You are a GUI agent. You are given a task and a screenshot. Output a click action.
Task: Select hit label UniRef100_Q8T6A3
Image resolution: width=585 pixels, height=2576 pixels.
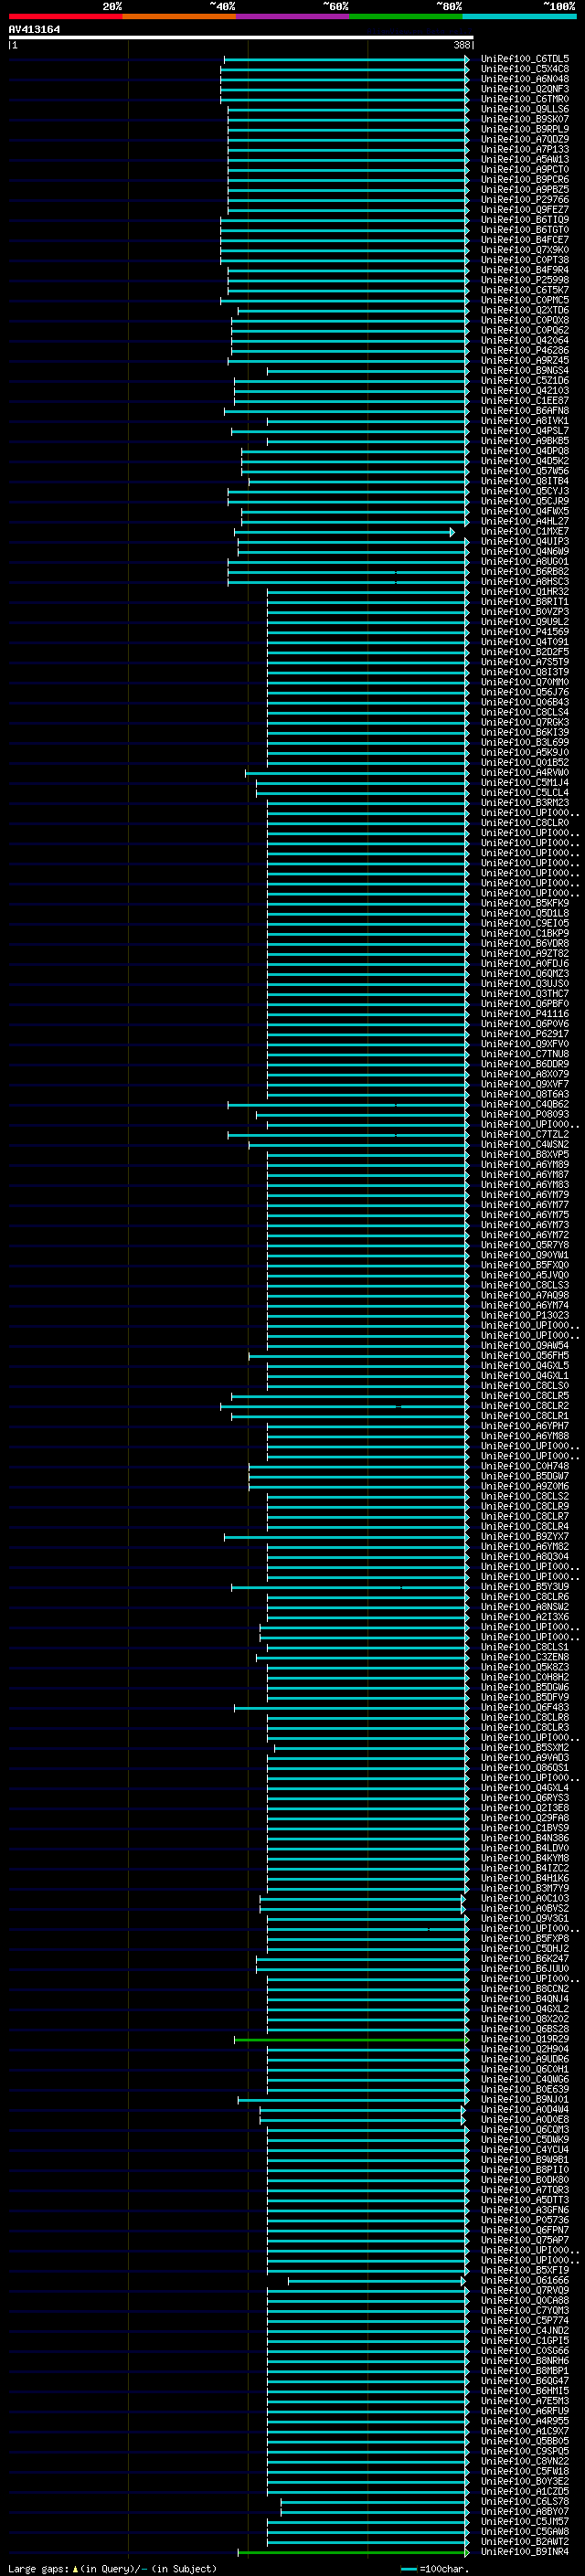coord(524,1094)
